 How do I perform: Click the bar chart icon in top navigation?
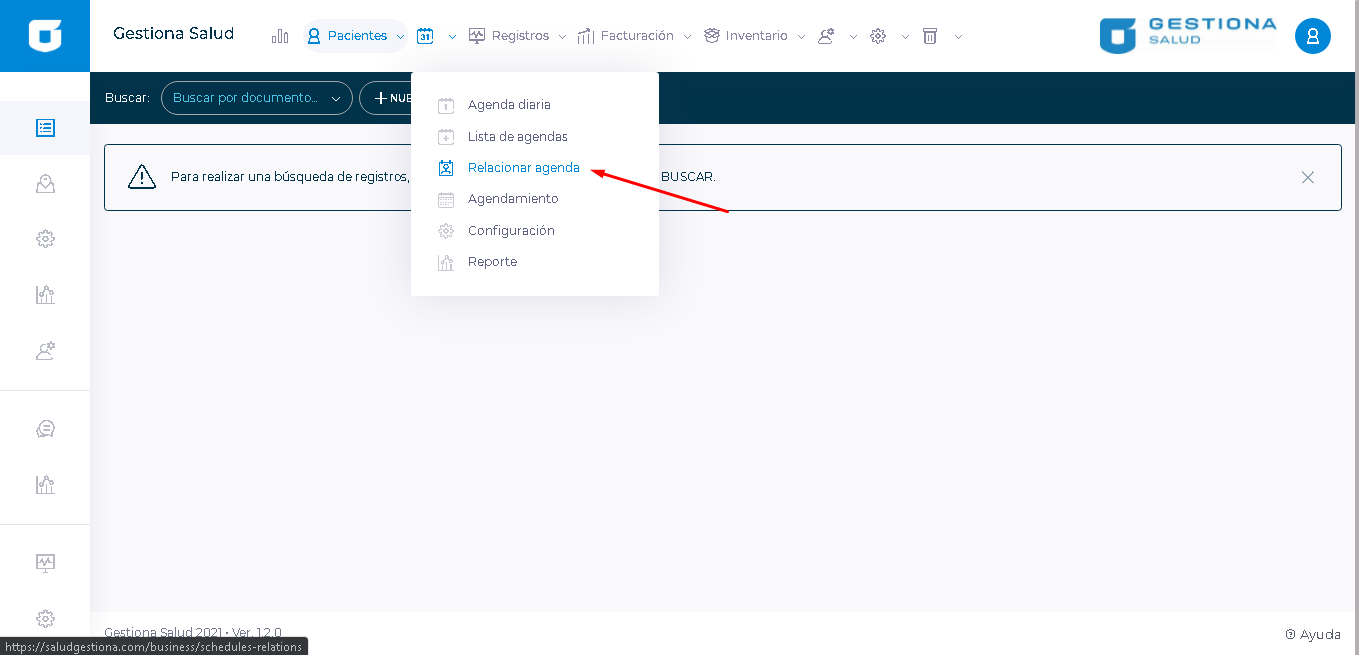point(280,36)
